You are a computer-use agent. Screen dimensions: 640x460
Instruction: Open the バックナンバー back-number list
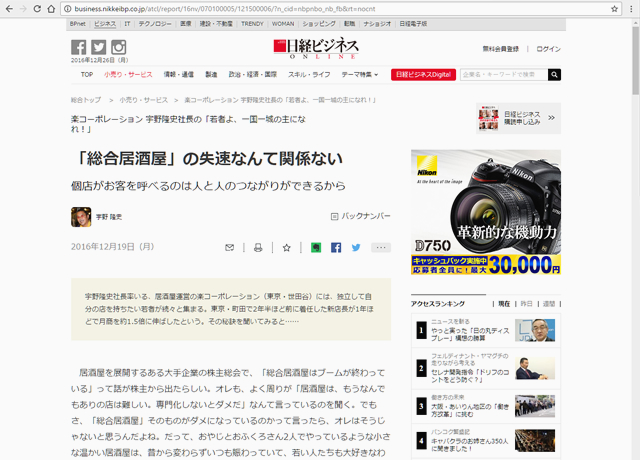click(x=360, y=215)
